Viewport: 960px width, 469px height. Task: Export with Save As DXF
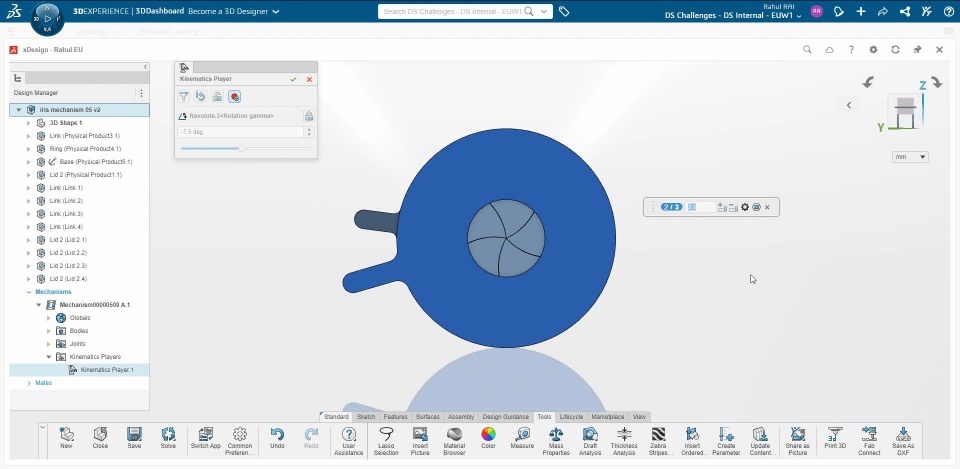pyautogui.click(x=903, y=441)
